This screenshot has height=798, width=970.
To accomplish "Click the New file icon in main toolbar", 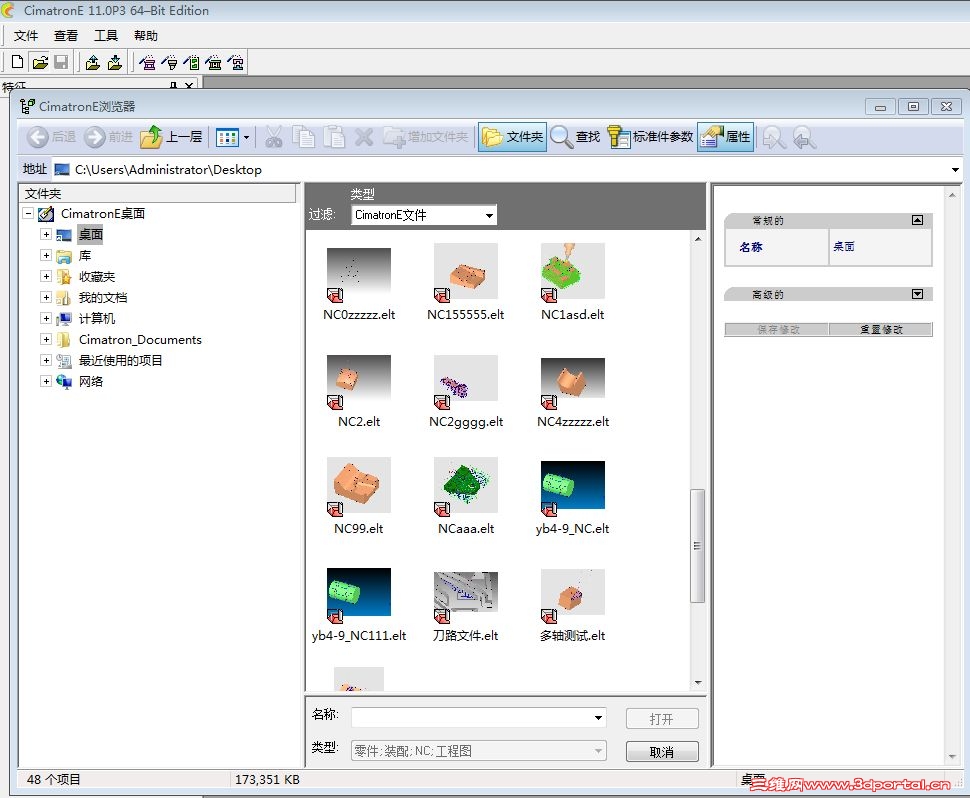I will (x=17, y=62).
